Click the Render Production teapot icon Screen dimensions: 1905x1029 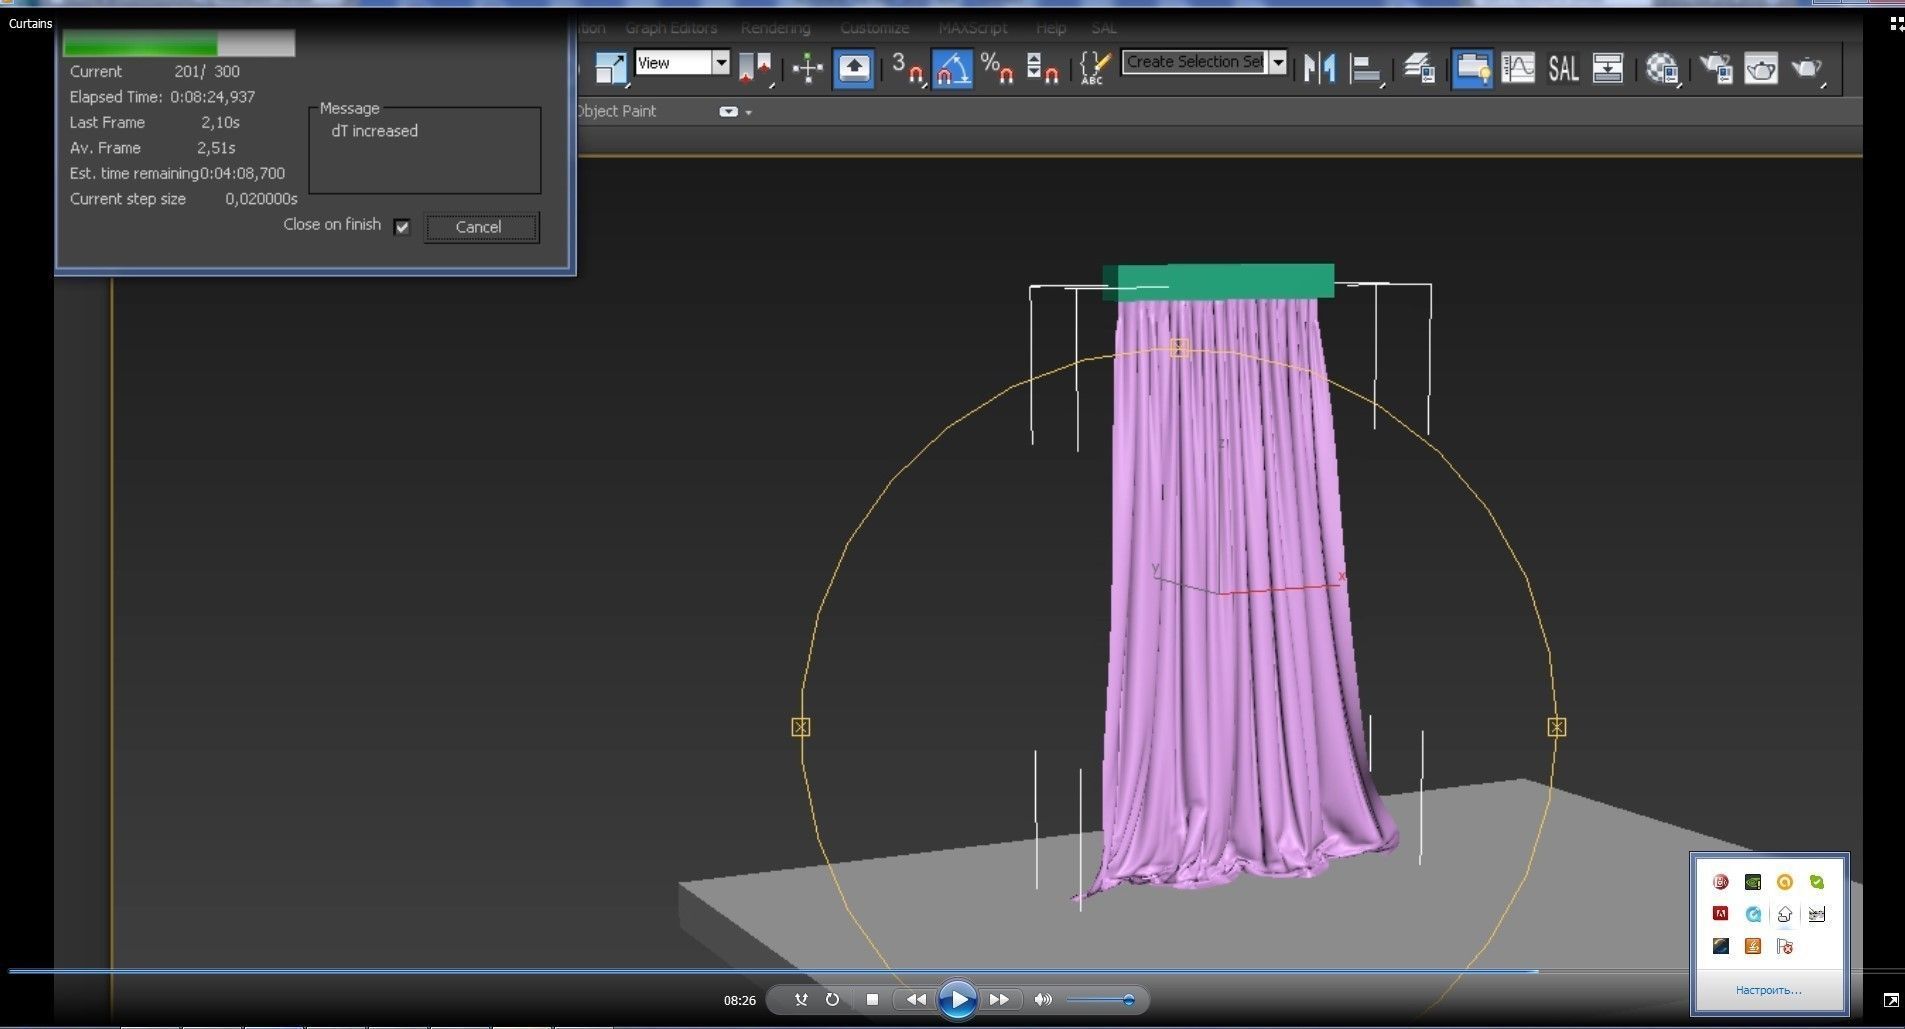pos(1807,68)
